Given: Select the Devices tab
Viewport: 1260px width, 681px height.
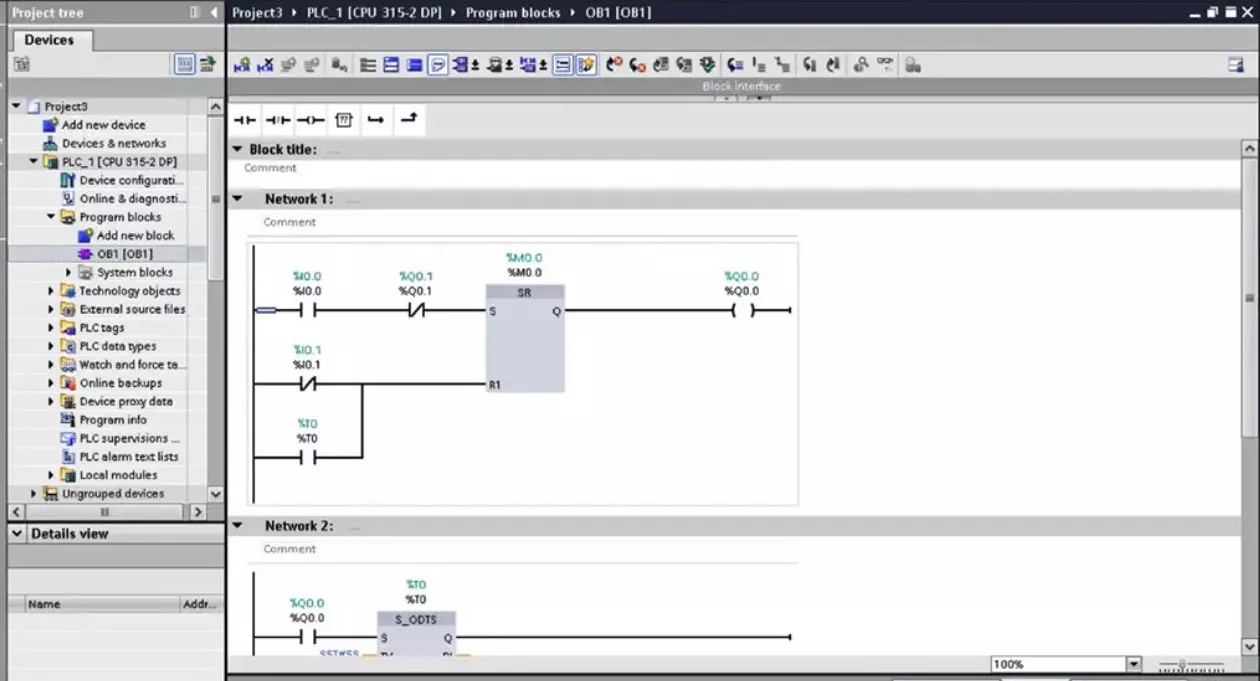Looking at the screenshot, I should click(49, 40).
